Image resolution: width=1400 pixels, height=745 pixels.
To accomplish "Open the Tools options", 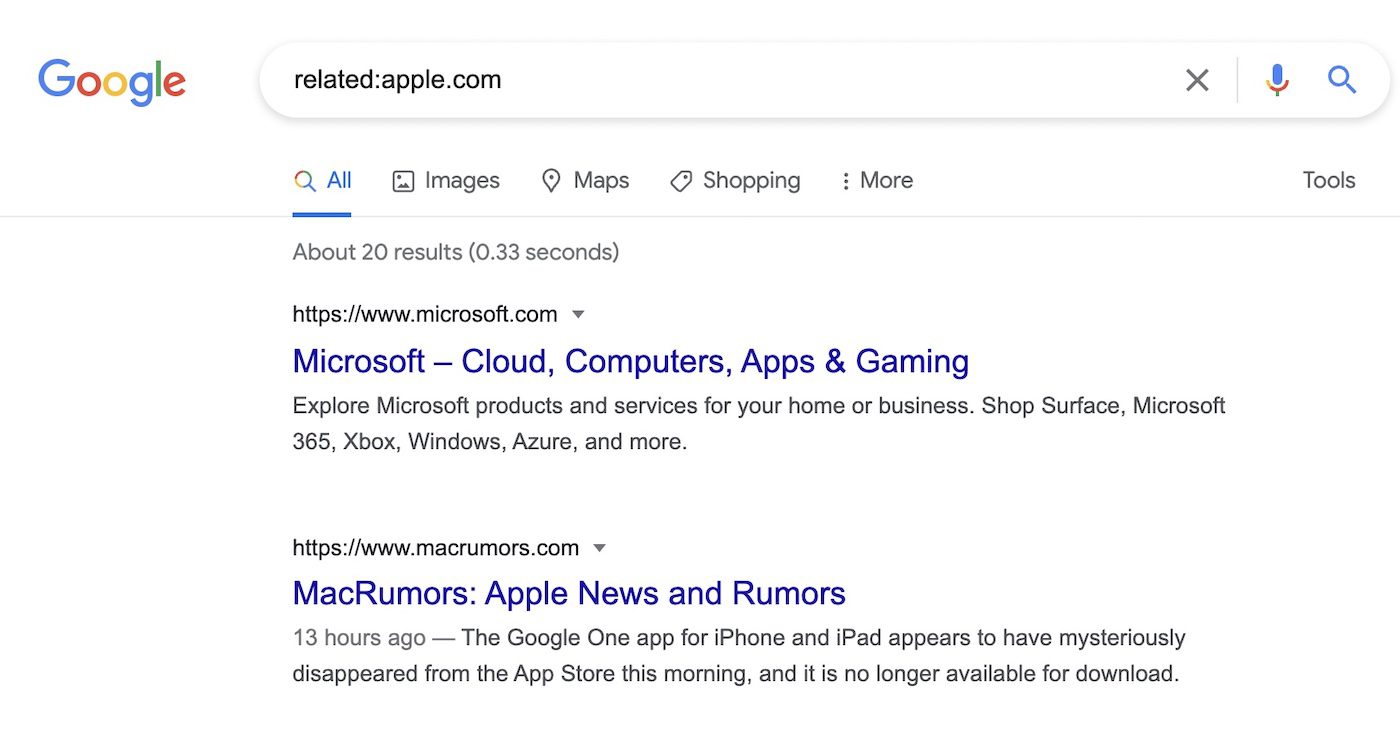I will pos(1328,181).
